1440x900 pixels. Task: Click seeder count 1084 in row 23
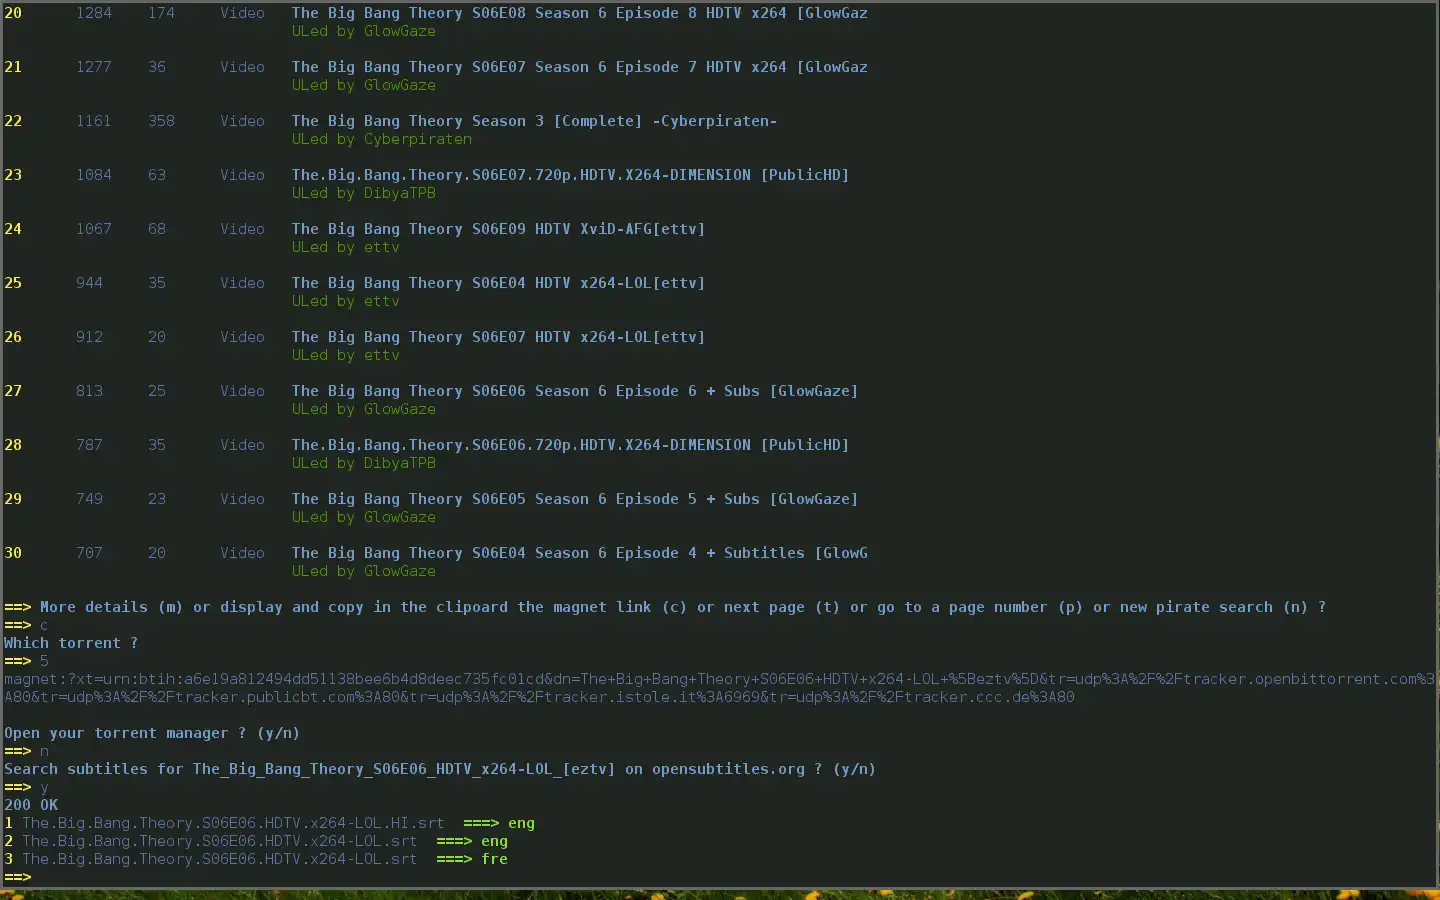[94, 175]
